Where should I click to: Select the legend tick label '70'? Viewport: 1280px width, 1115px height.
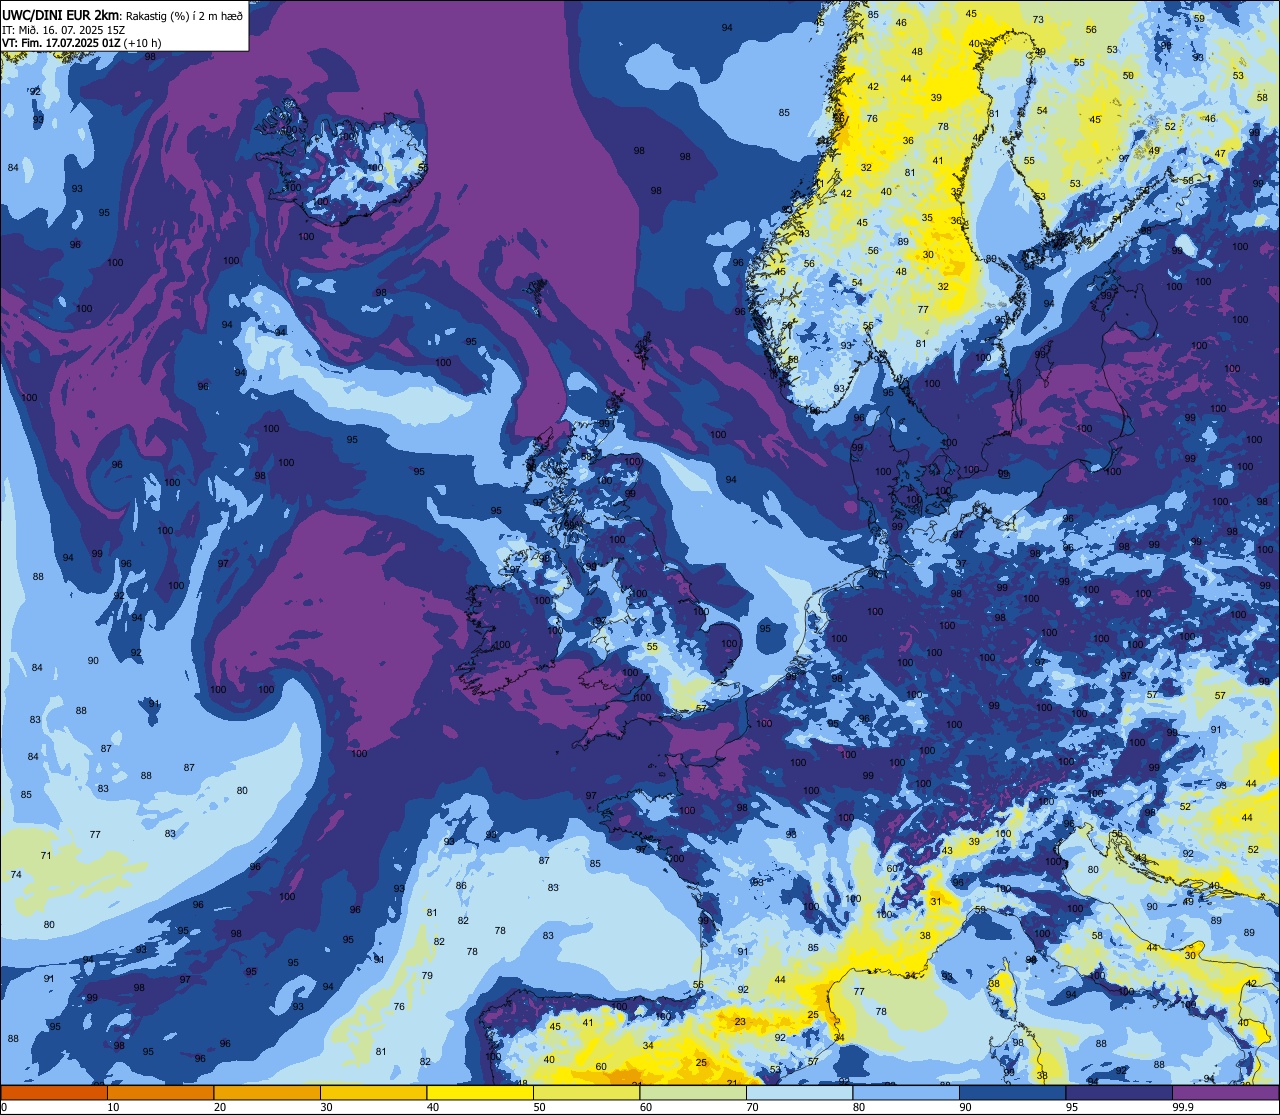(x=752, y=1107)
